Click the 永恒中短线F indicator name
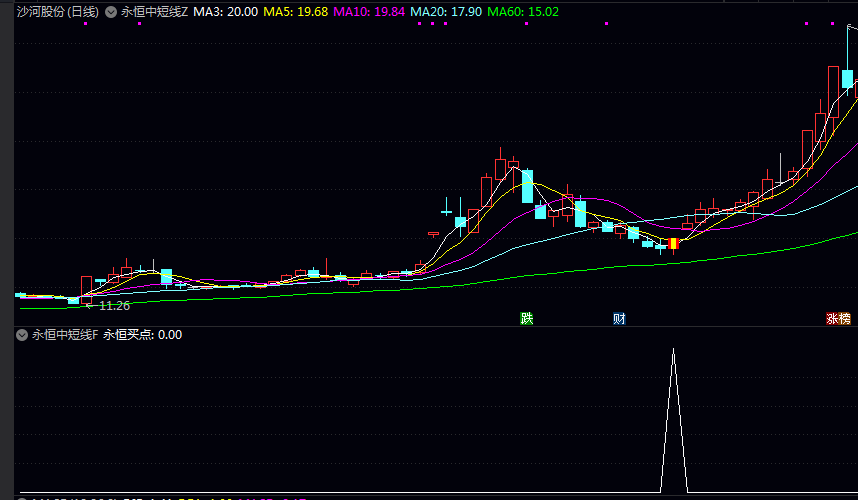858x500 pixels. click(65, 335)
